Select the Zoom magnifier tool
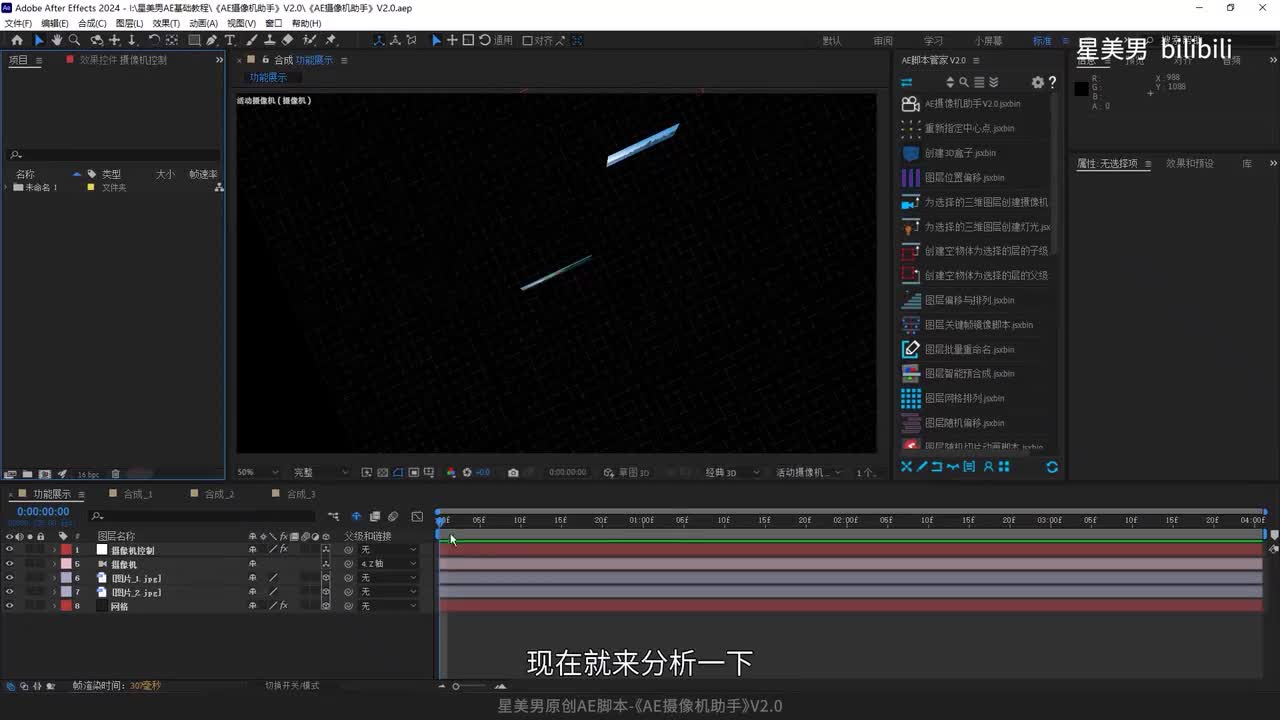 tap(75, 40)
